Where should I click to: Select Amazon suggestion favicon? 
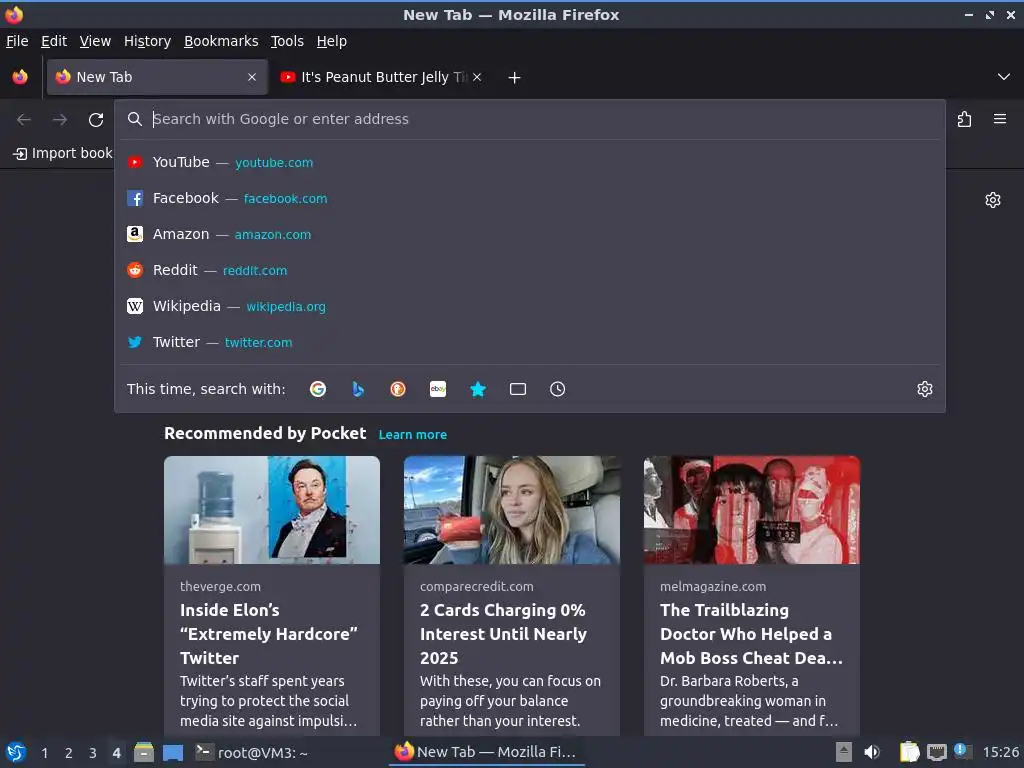tap(135, 234)
